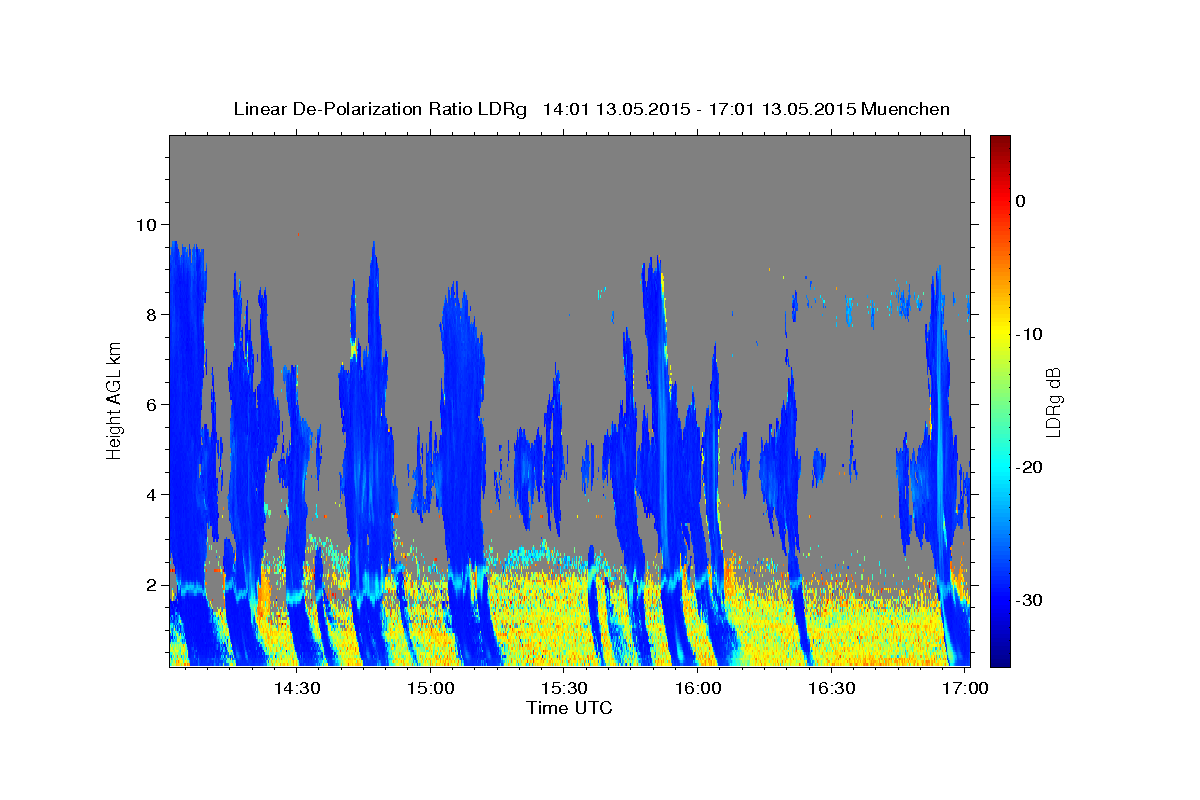Click the '14:30' time axis label

(x=297, y=688)
